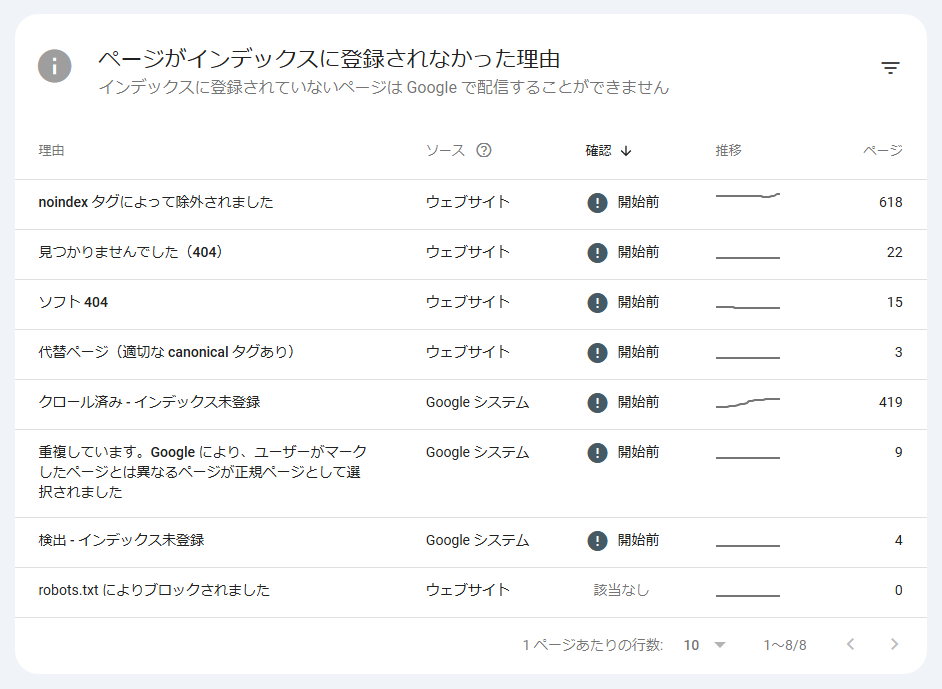Open 代替ページ canonical reason row
Screen dimensions: 942x689
167,351
